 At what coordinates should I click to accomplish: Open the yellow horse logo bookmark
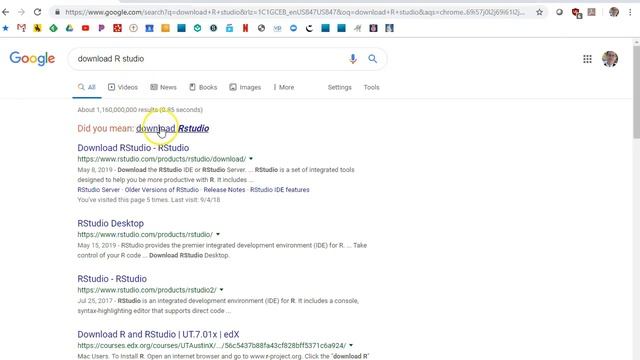(x=37, y=28)
